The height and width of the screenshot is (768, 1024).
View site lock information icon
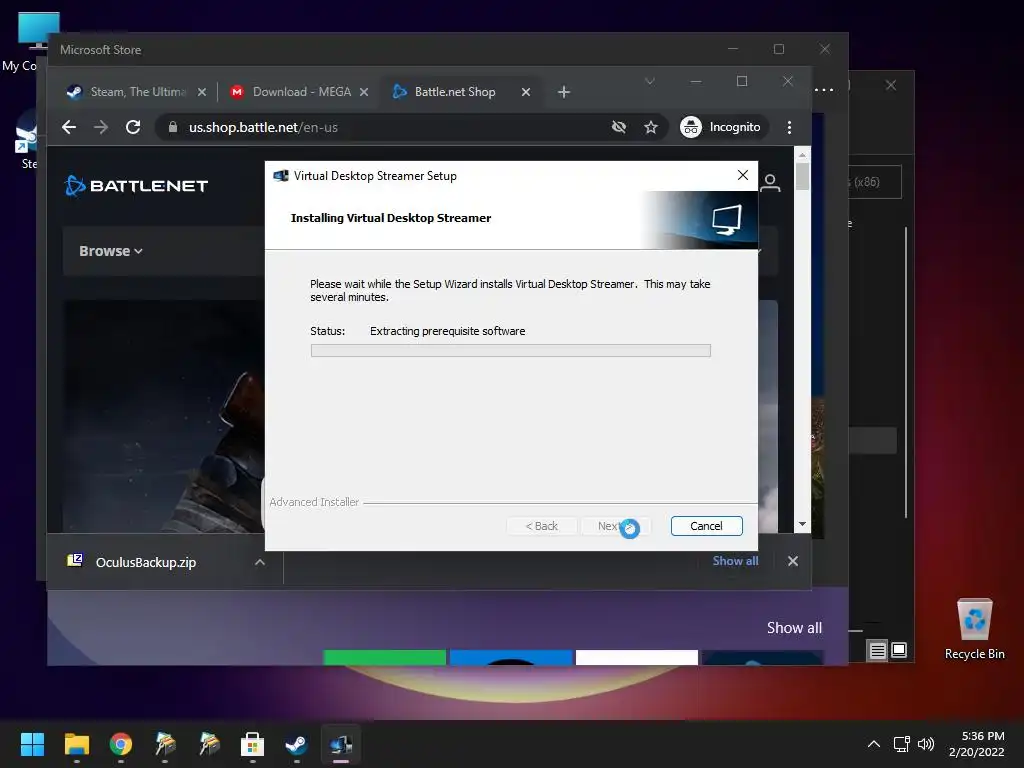(x=172, y=127)
